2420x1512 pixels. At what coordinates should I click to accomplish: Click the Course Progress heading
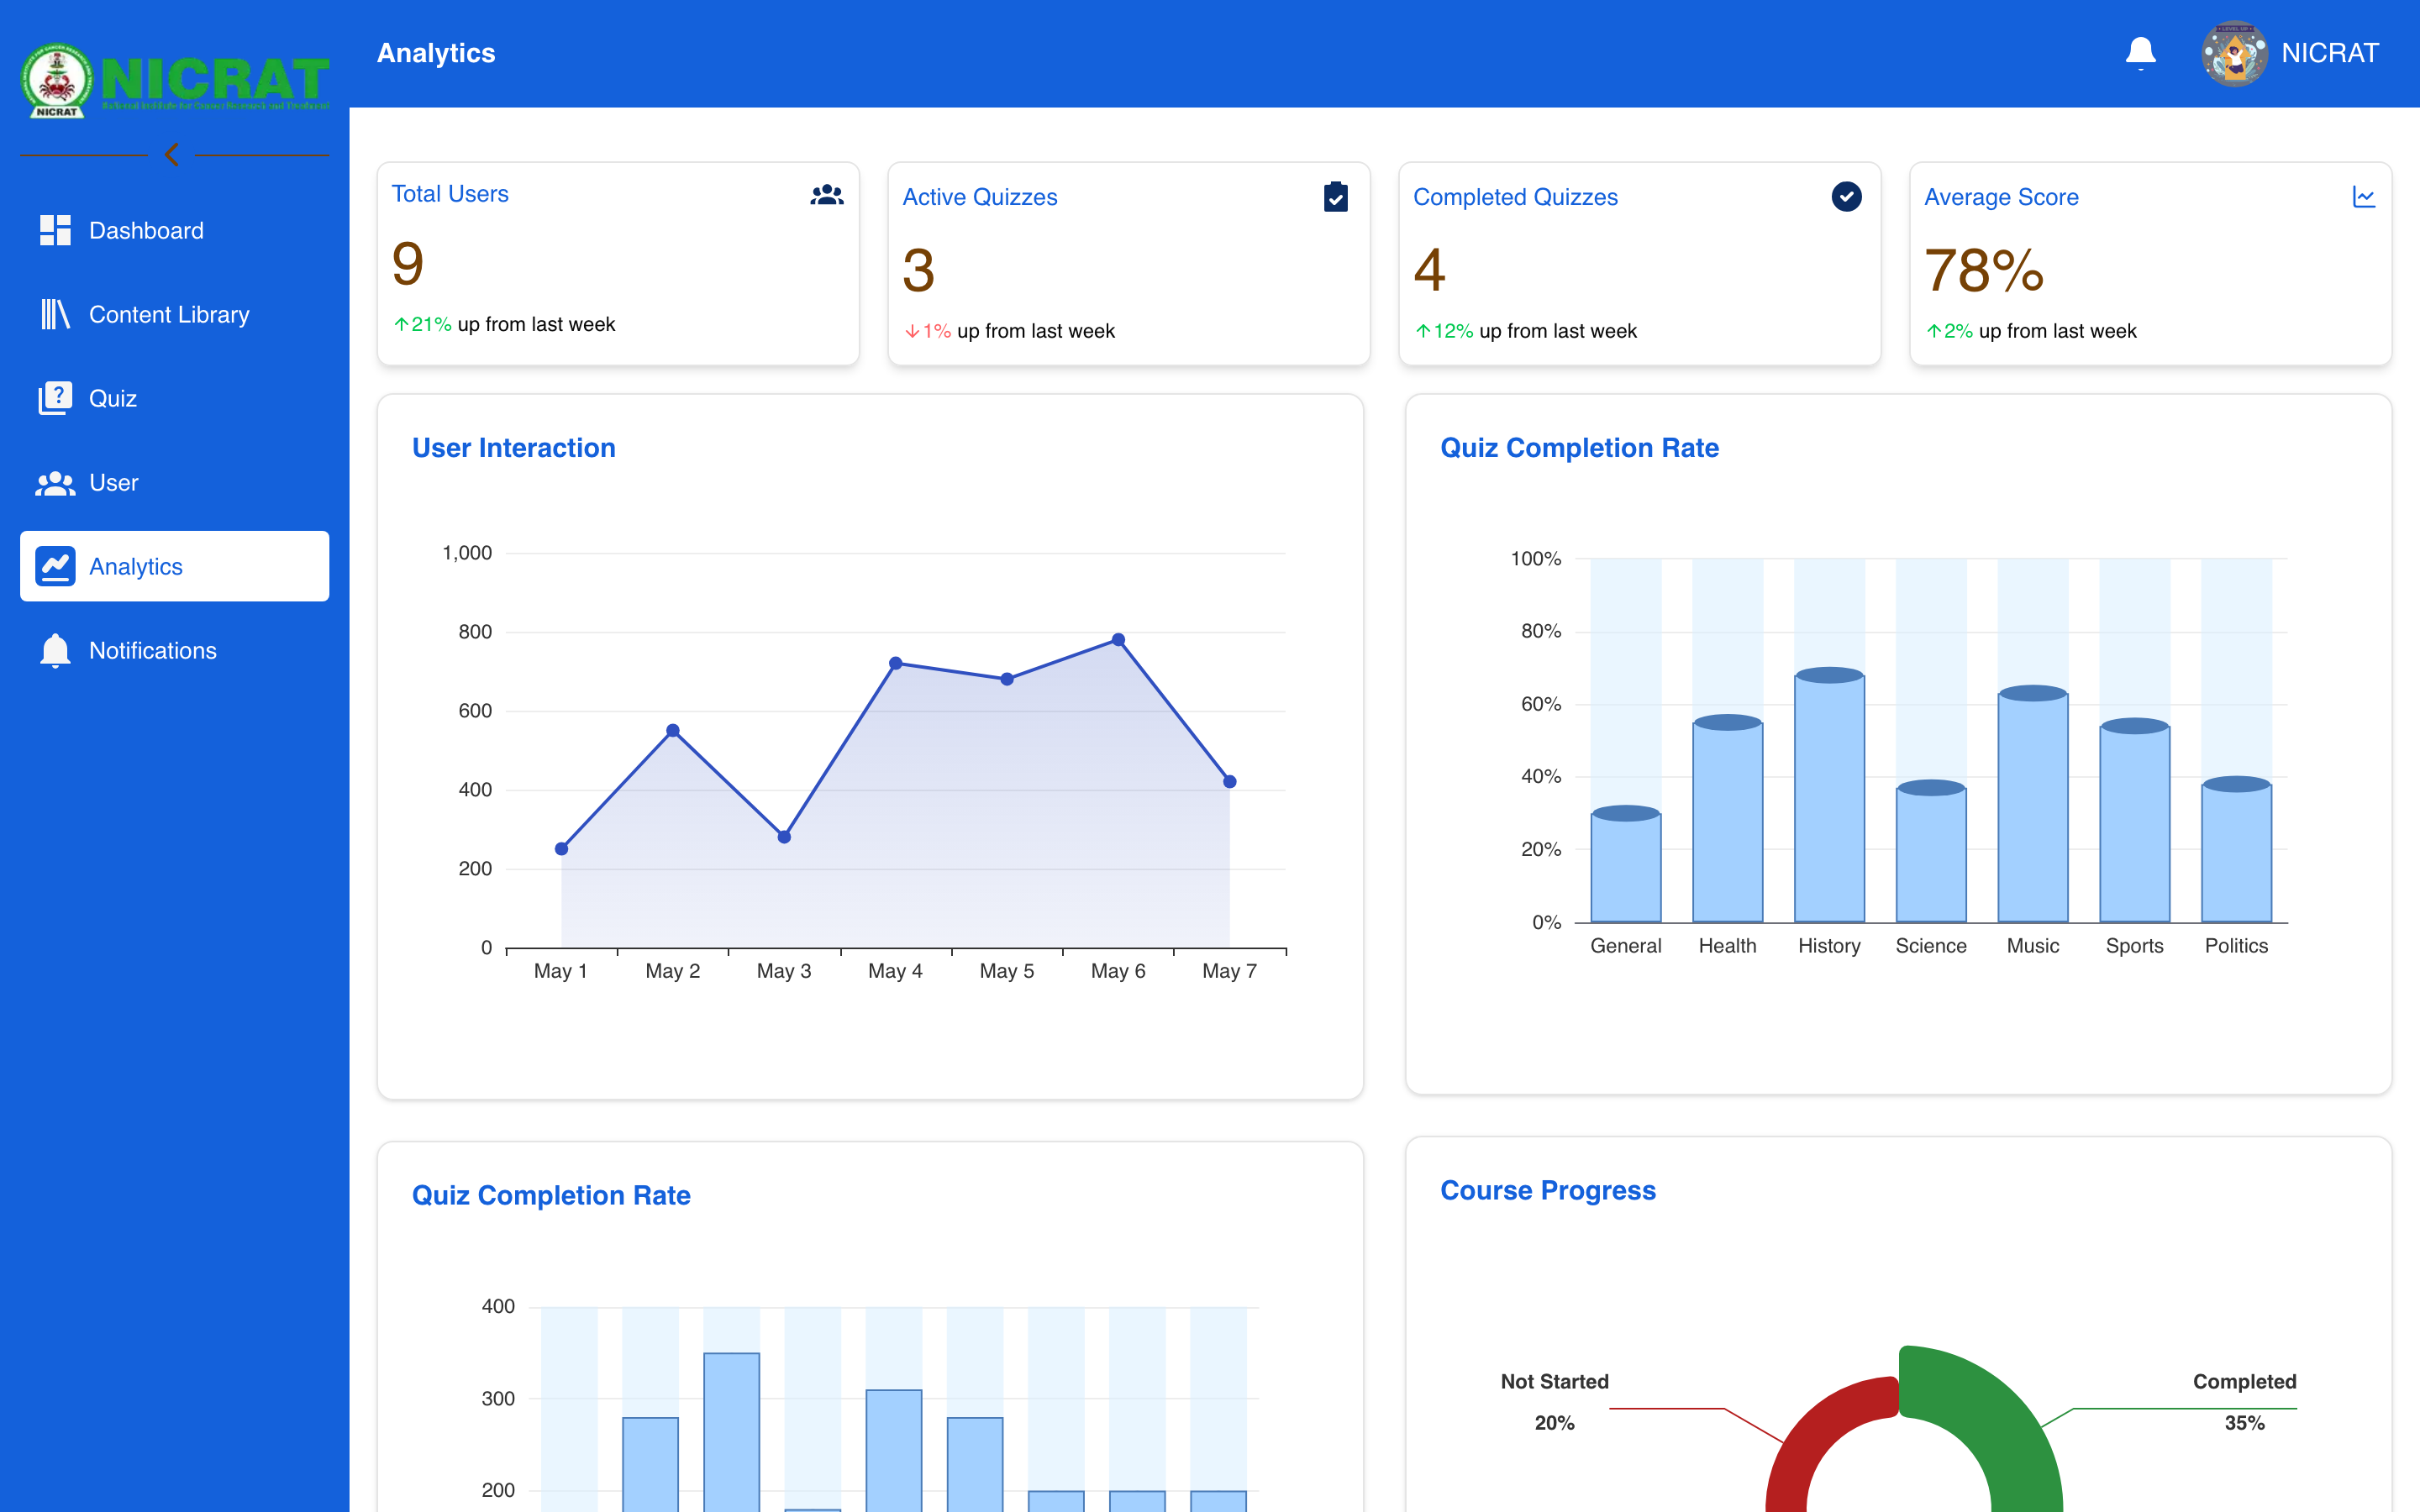click(1548, 1190)
